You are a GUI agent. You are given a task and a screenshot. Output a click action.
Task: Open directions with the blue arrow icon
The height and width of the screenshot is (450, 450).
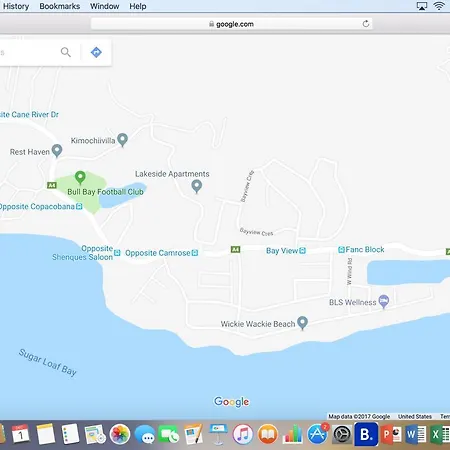click(96, 52)
